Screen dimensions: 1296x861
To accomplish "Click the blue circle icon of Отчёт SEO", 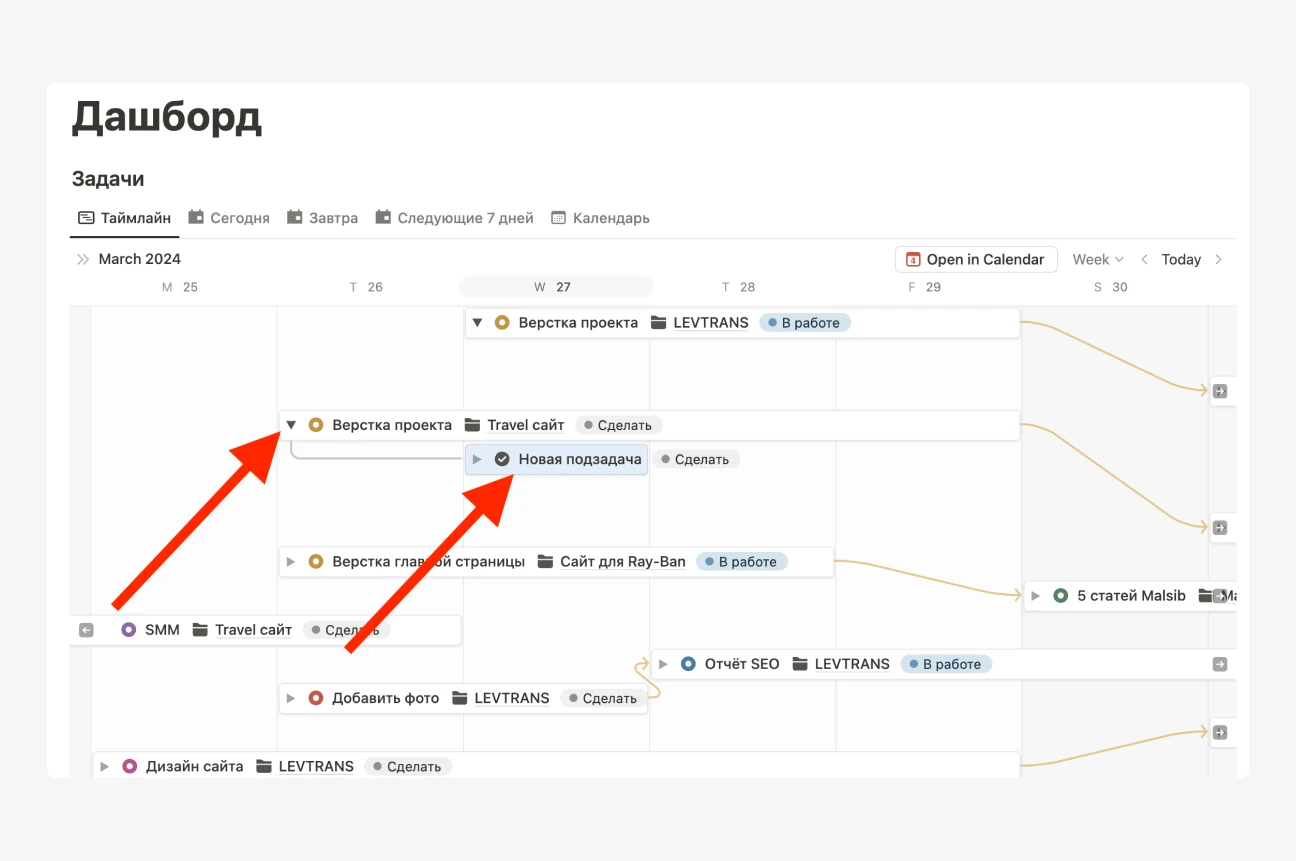I will 688,664.
